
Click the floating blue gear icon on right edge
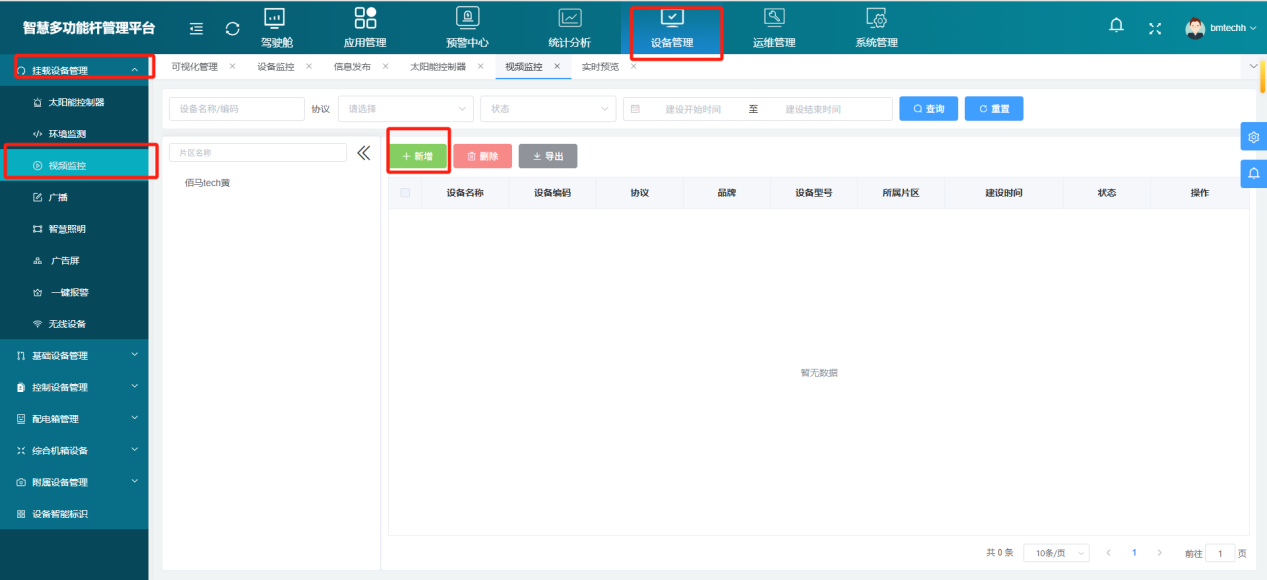pyautogui.click(x=1254, y=136)
